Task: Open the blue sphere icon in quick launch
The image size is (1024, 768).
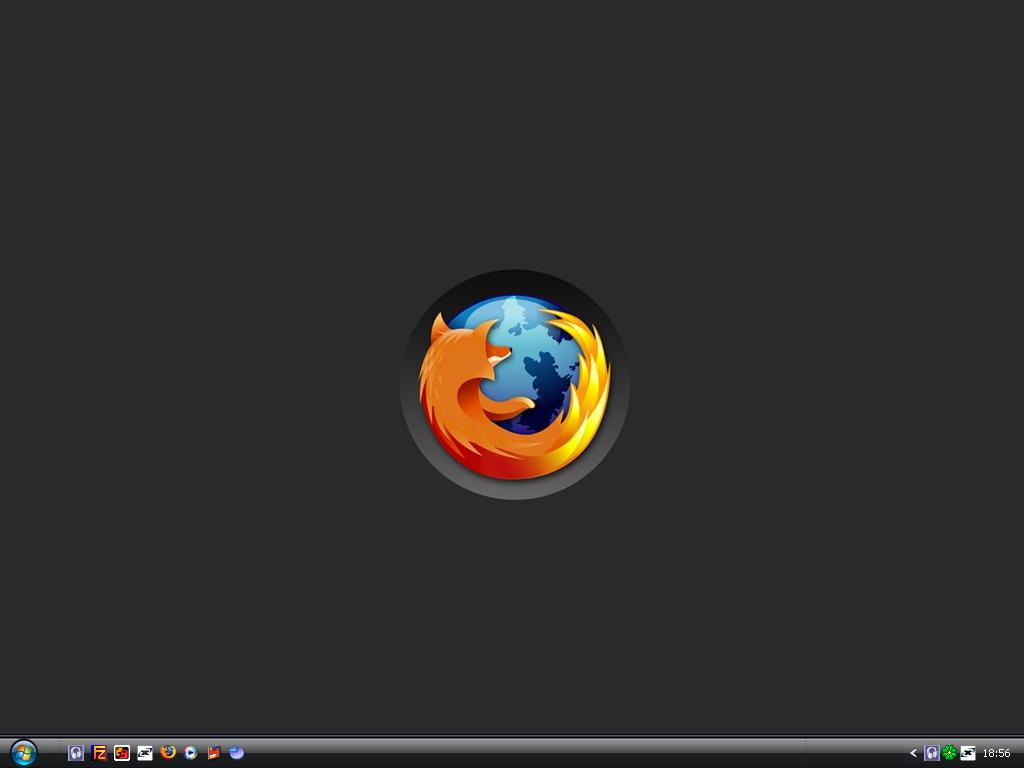Action: tap(236, 753)
